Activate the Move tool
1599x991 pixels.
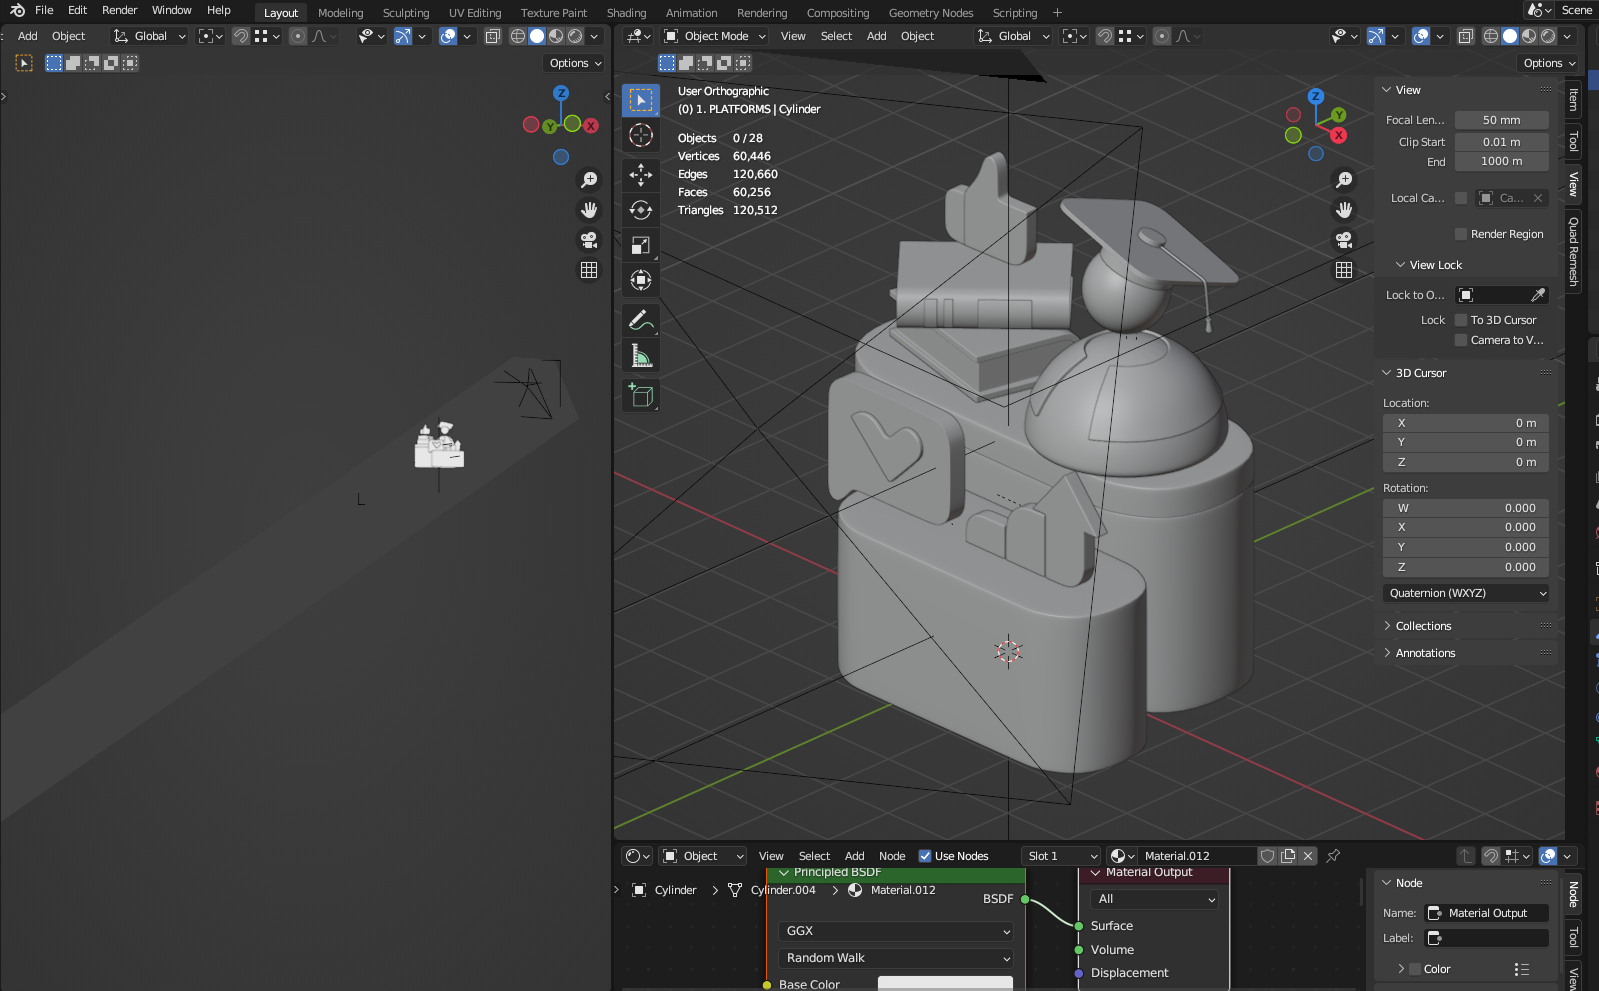pyautogui.click(x=641, y=174)
